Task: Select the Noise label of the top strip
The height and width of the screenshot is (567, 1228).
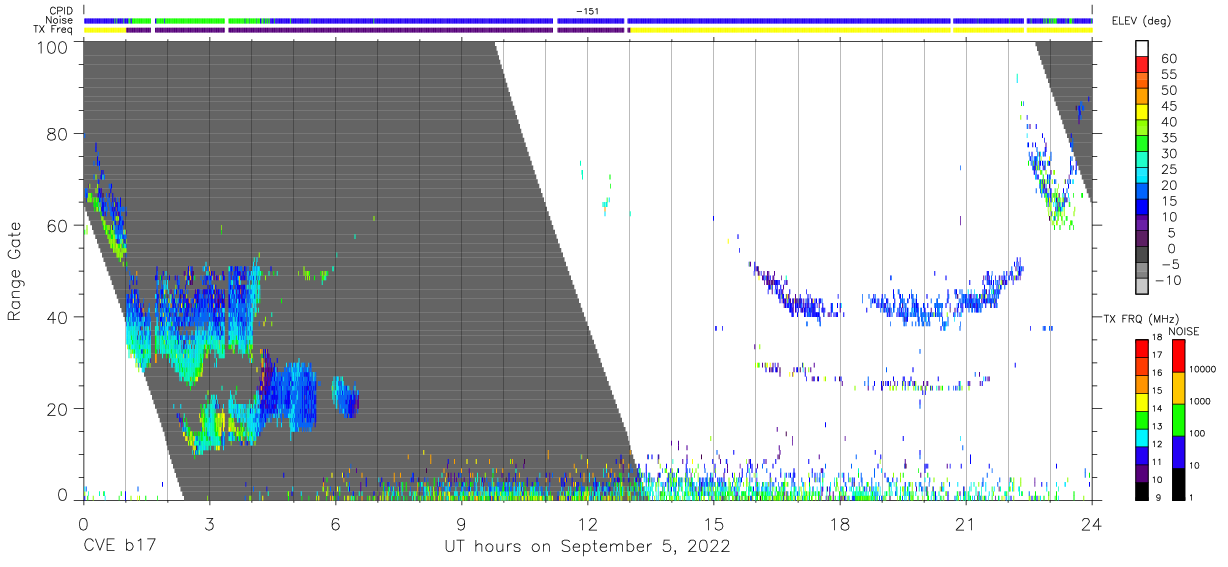Action: click(59, 20)
